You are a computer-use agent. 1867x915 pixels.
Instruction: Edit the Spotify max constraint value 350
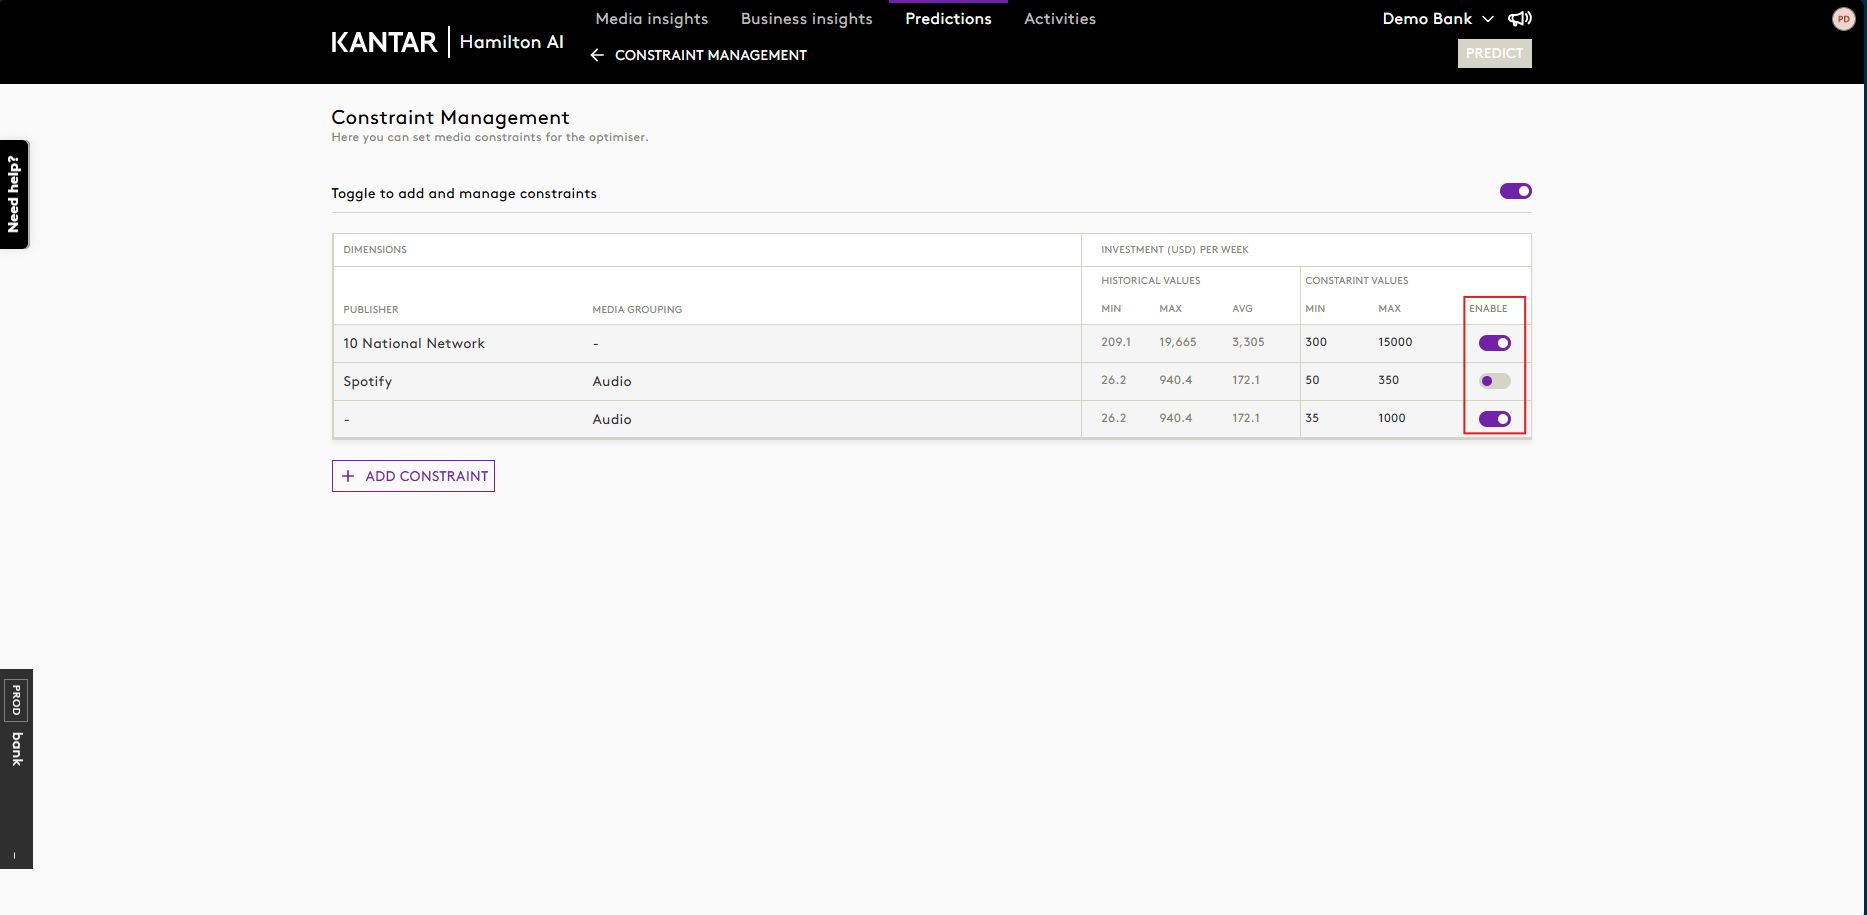pos(1388,380)
